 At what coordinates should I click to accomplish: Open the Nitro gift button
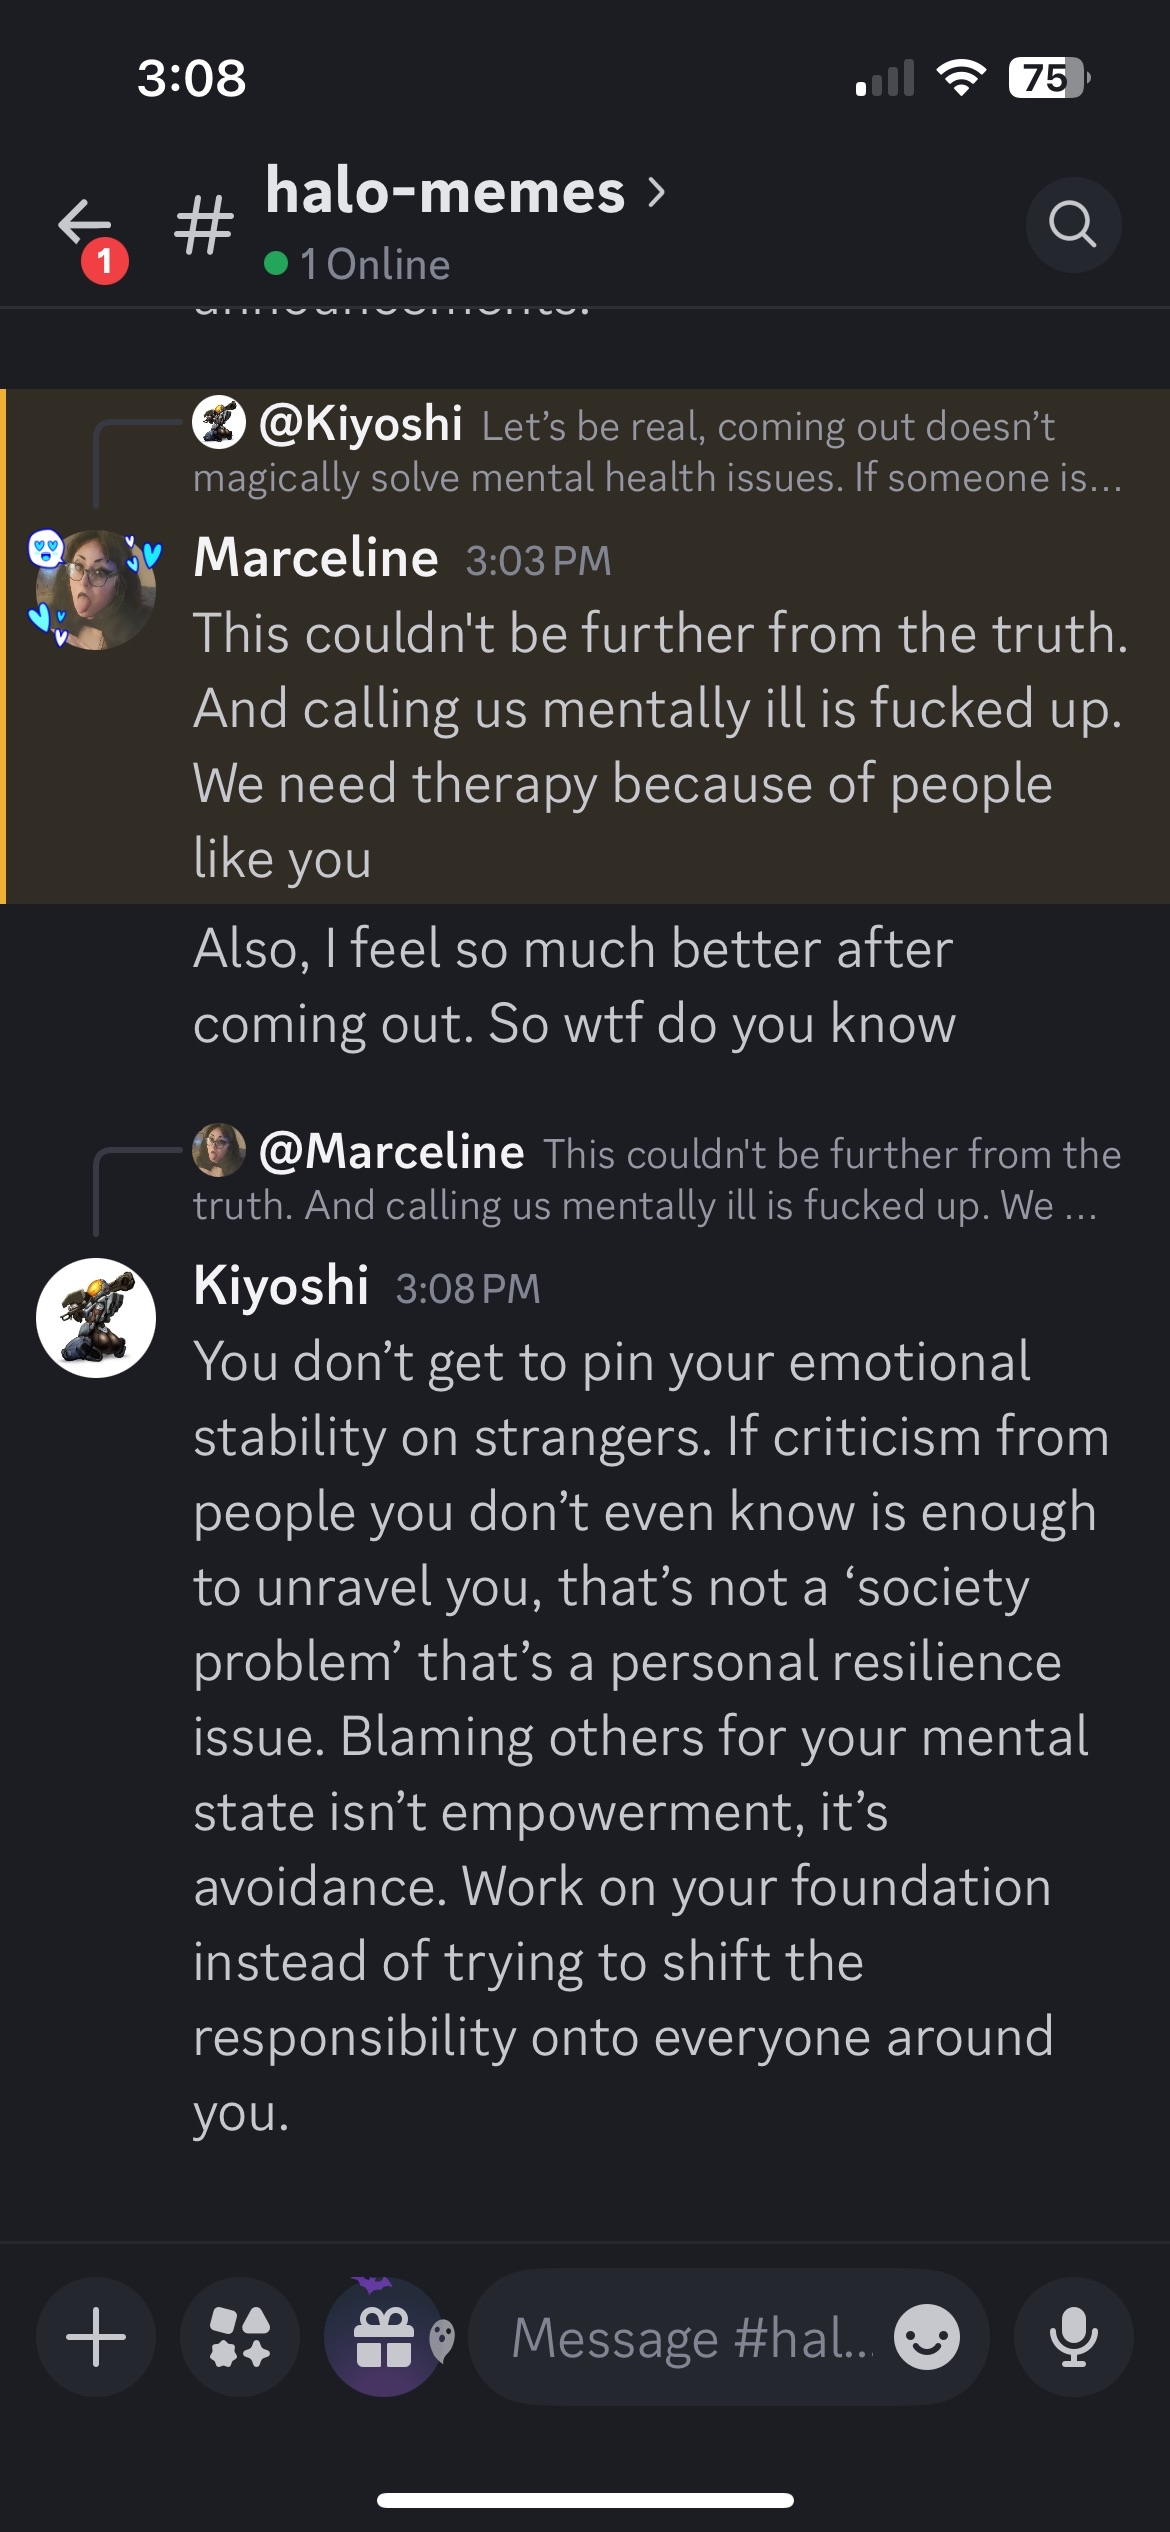(384, 2336)
